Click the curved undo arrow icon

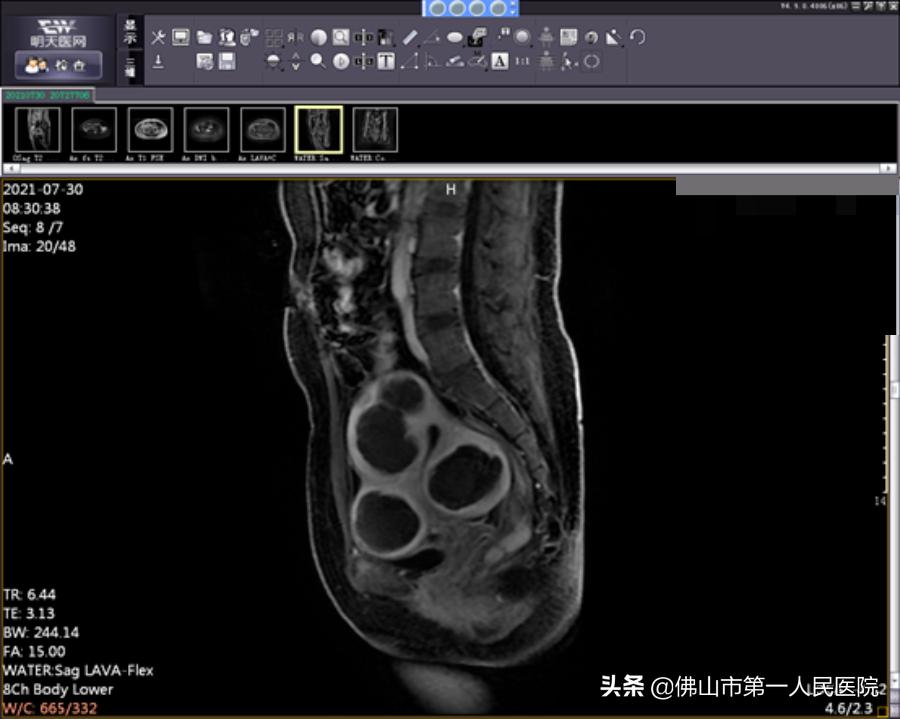(x=637, y=37)
